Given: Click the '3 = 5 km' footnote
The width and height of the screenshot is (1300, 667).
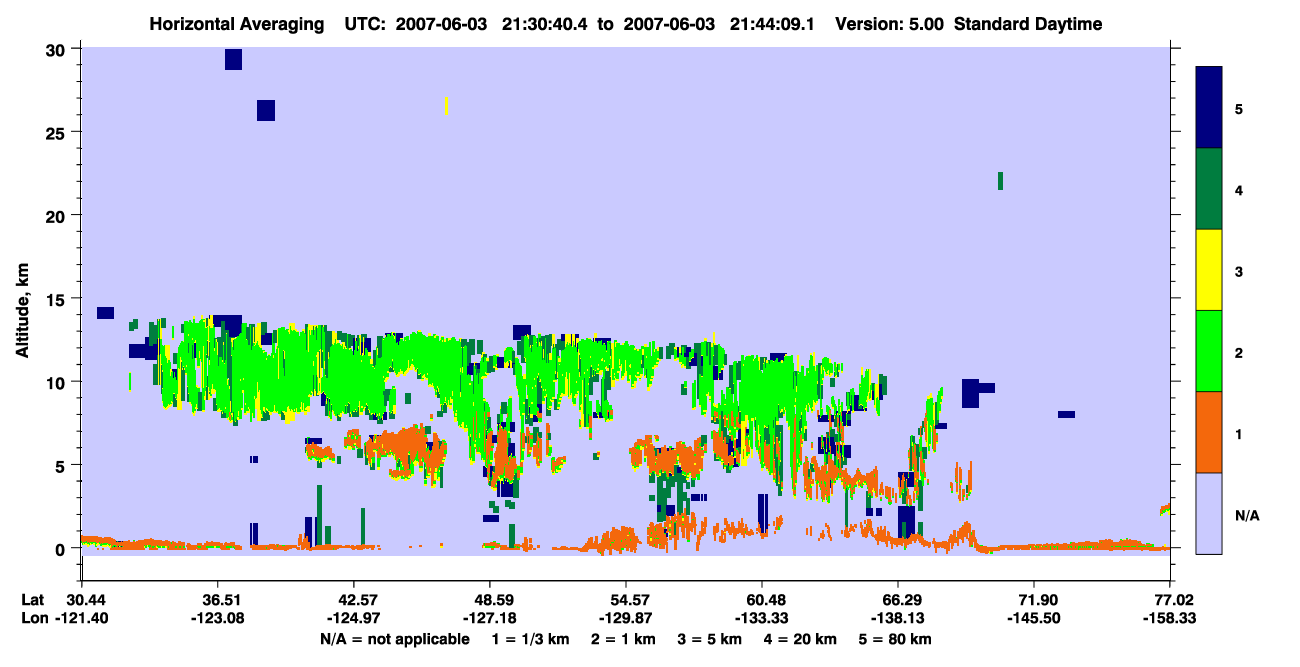Looking at the screenshot, I should click(x=709, y=639).
